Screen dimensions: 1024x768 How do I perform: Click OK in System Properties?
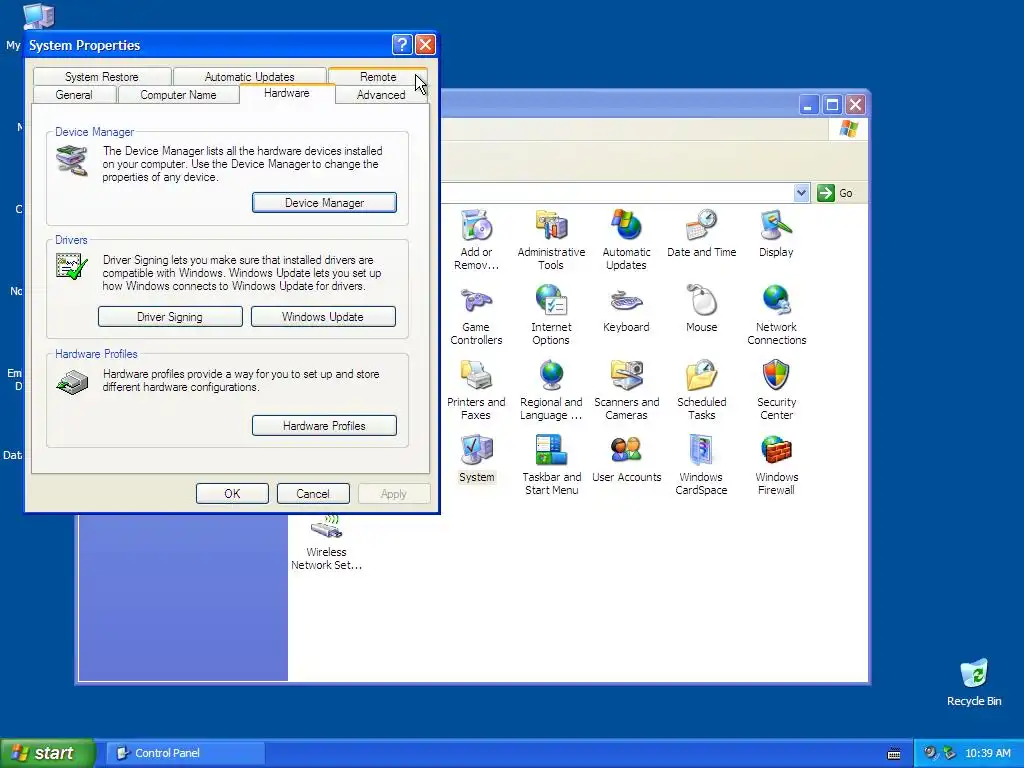[232, 494]
